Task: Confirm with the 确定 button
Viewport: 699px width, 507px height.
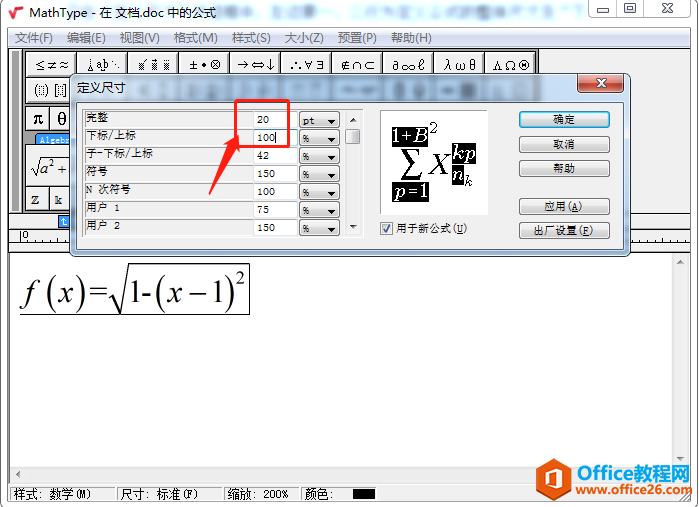Action: 564,120
